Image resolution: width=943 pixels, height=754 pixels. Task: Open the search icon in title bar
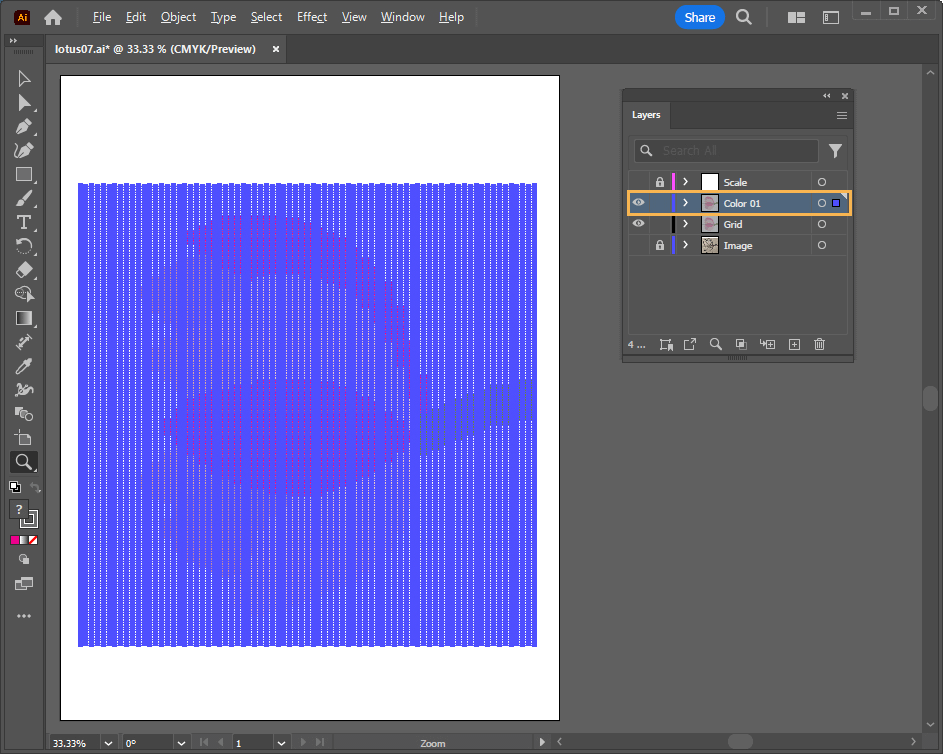click(x=744, y=17)
